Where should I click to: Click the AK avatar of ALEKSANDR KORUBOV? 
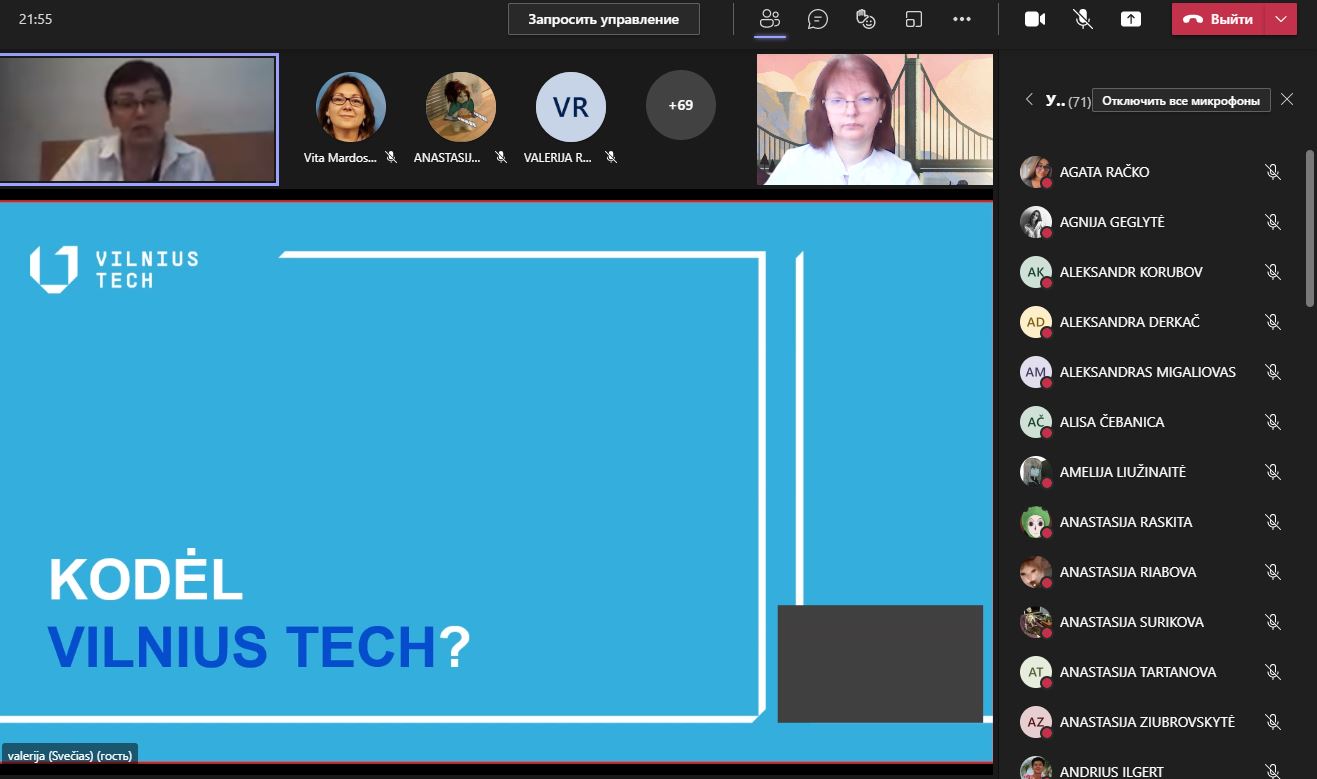point(1036,272)
